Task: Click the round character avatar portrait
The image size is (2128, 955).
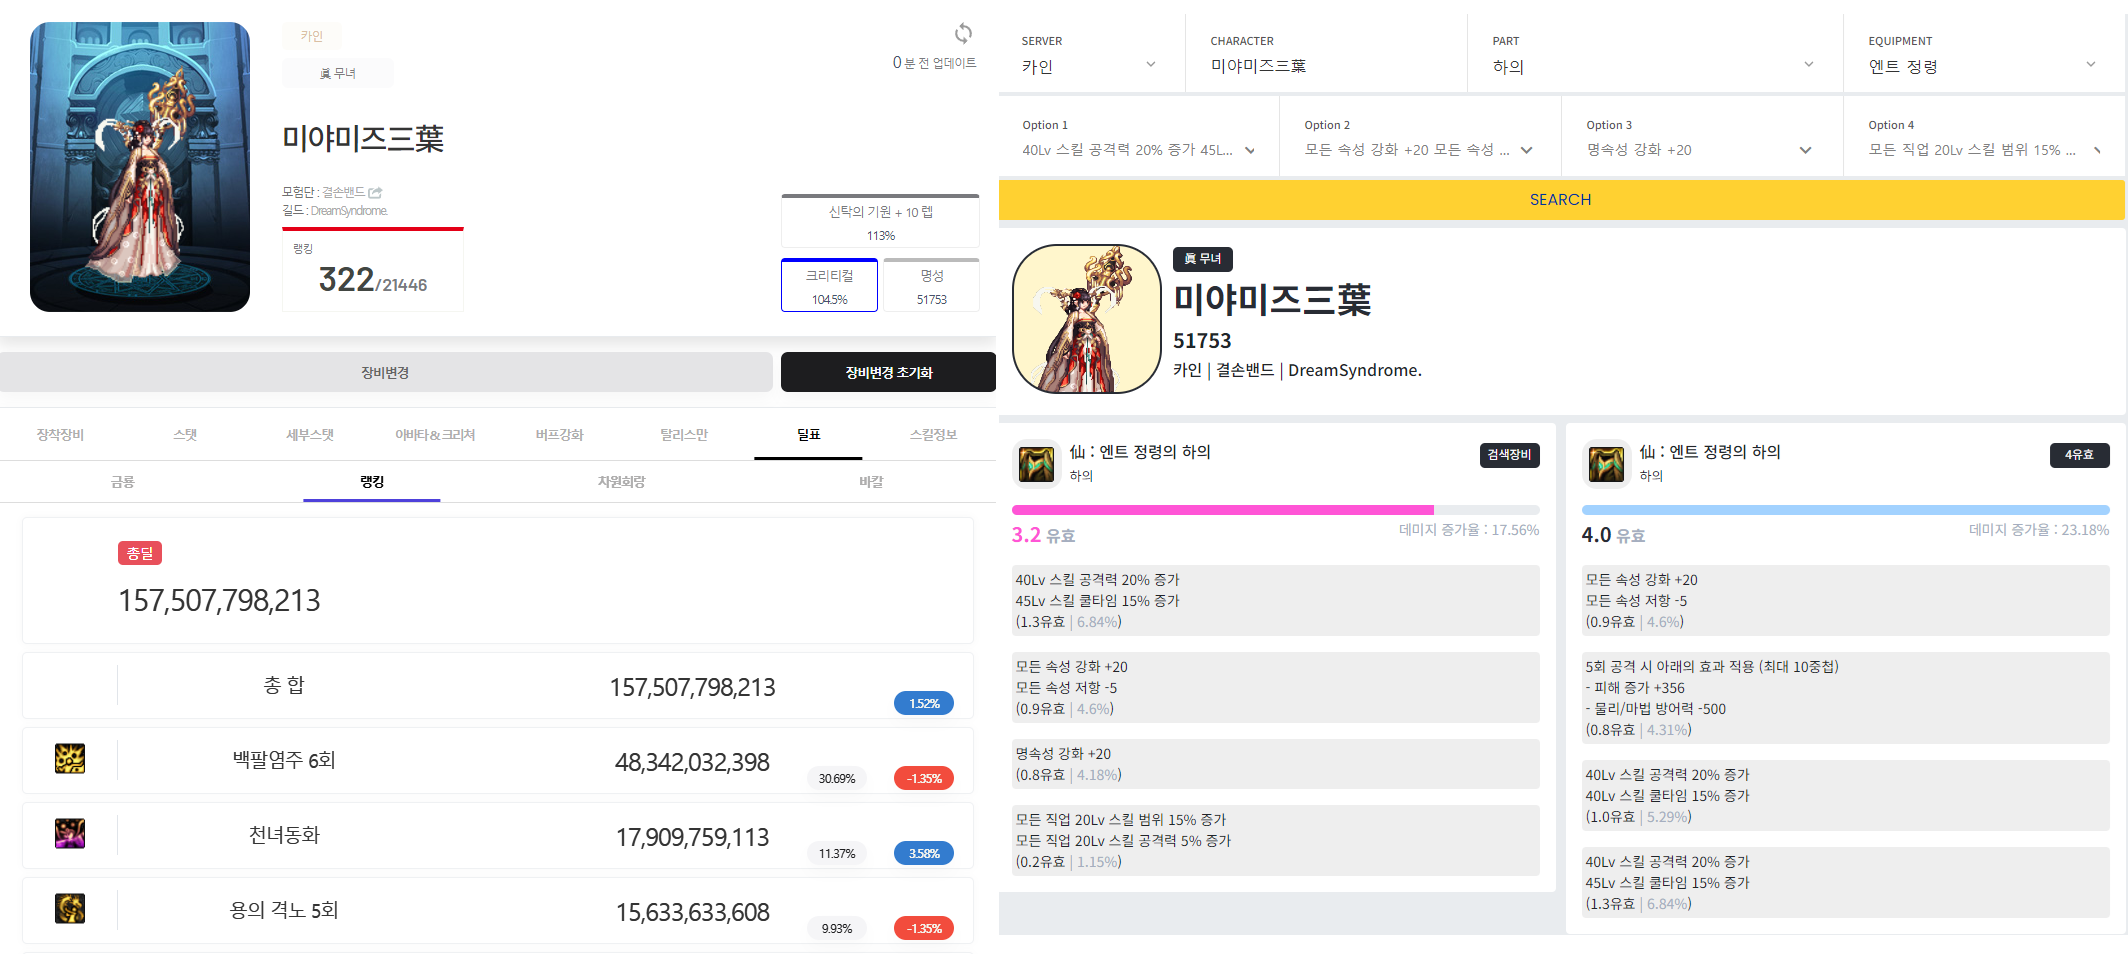Action: (x=1086, y=319)
